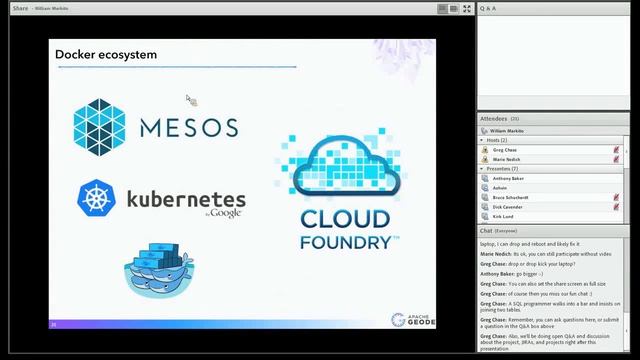
Task: Click the first view toggle in Share pod
Action: point(442,9)
